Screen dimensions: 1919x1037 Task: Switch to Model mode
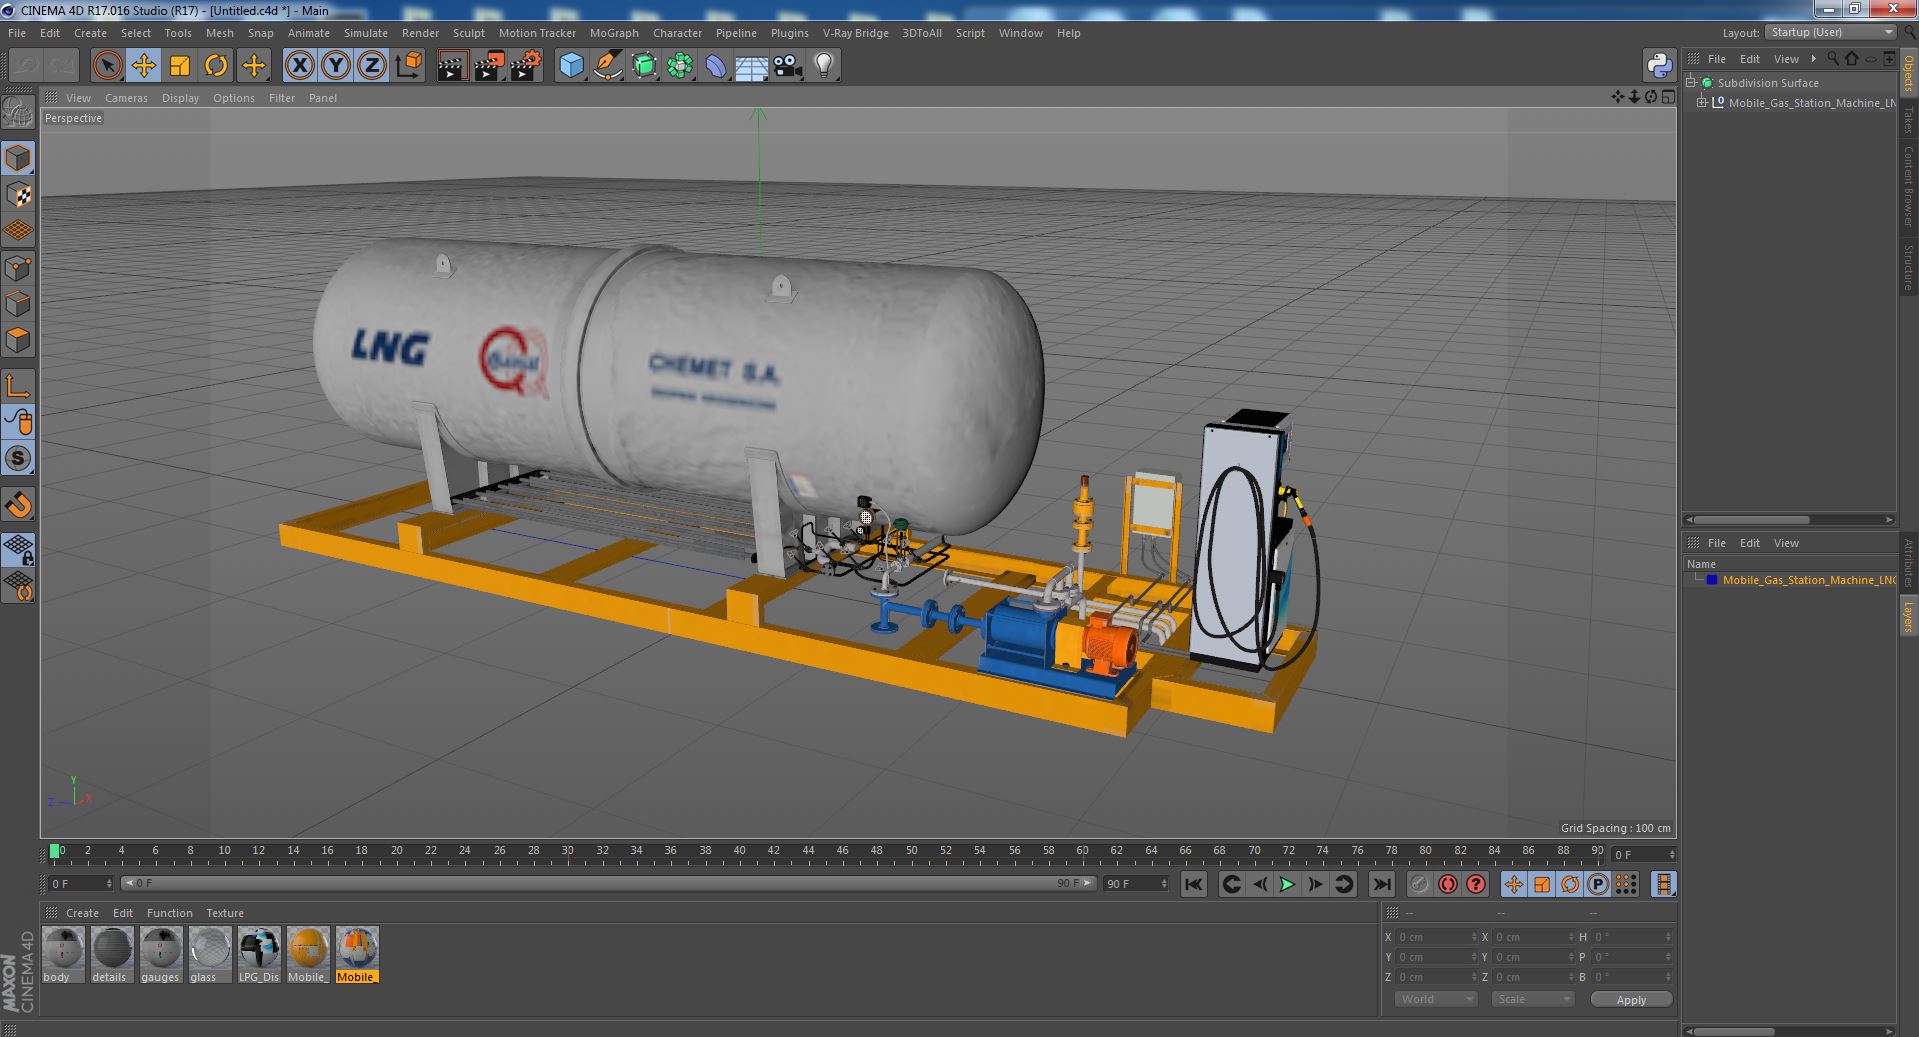click(18, 158)
